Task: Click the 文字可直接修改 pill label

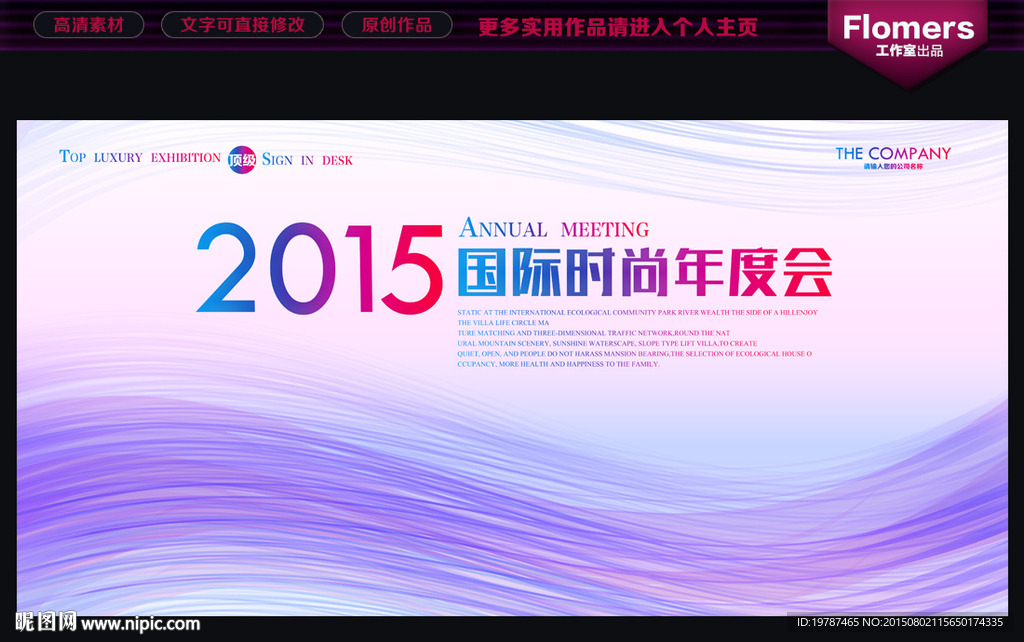Action: click(x=242, y=25)
